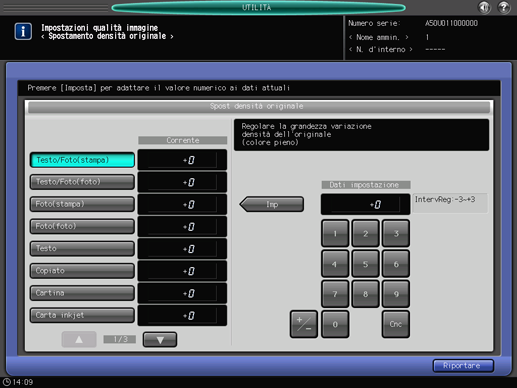Tap keypad digit 6
The height and width of the screenshot is (388, 517).
click(x=396, y=264)
